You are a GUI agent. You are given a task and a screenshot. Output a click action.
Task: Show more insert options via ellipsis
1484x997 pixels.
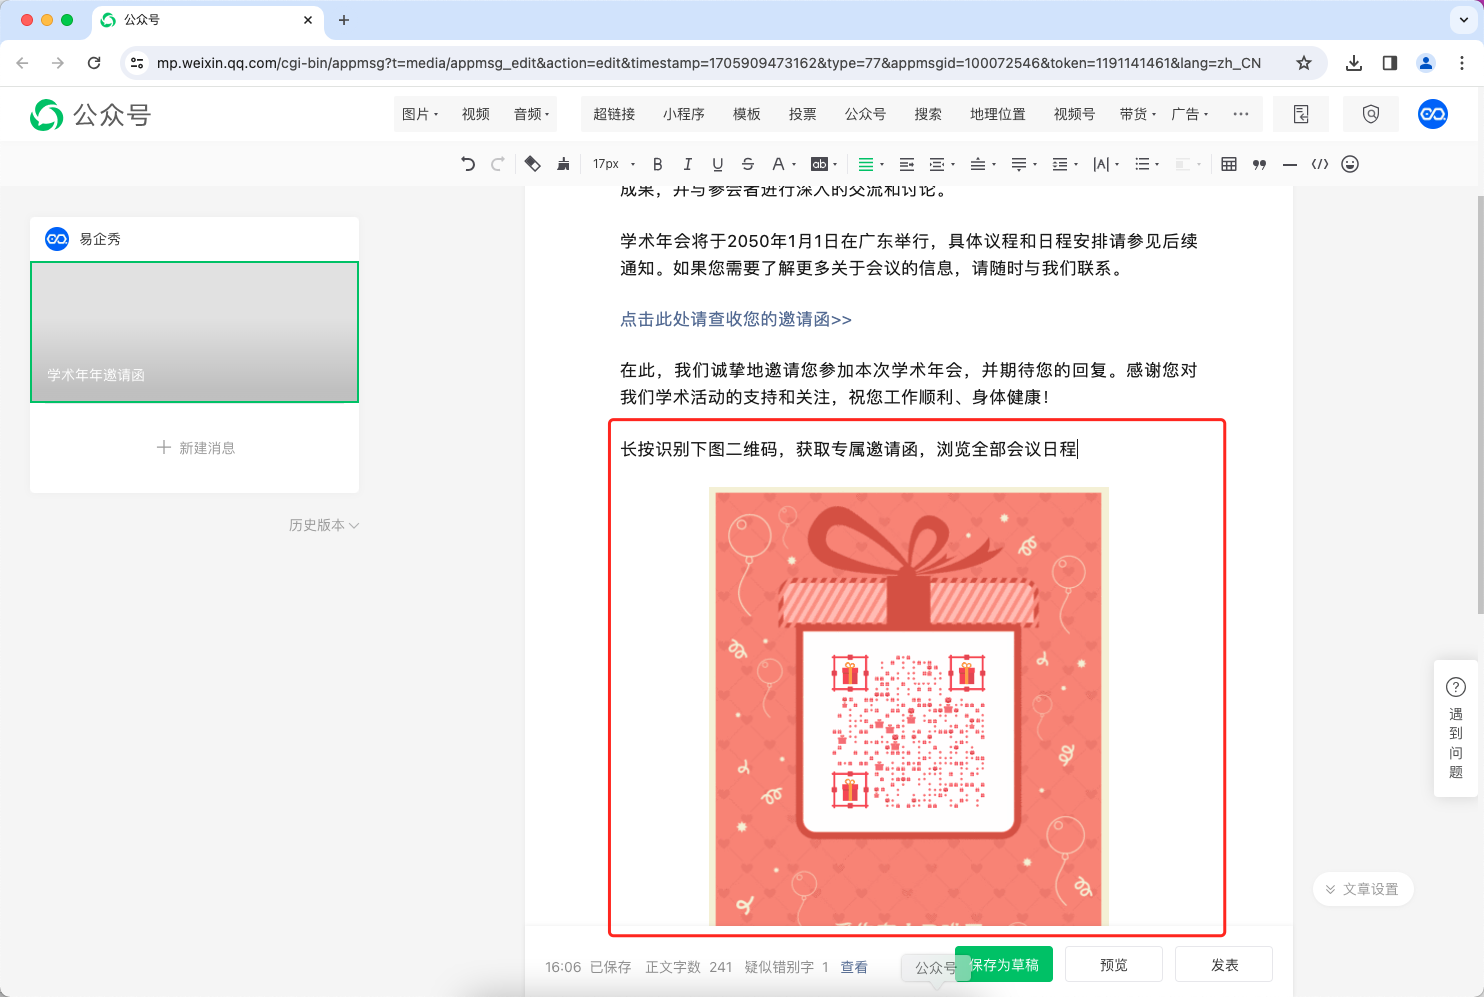(x=1241, y=114)
